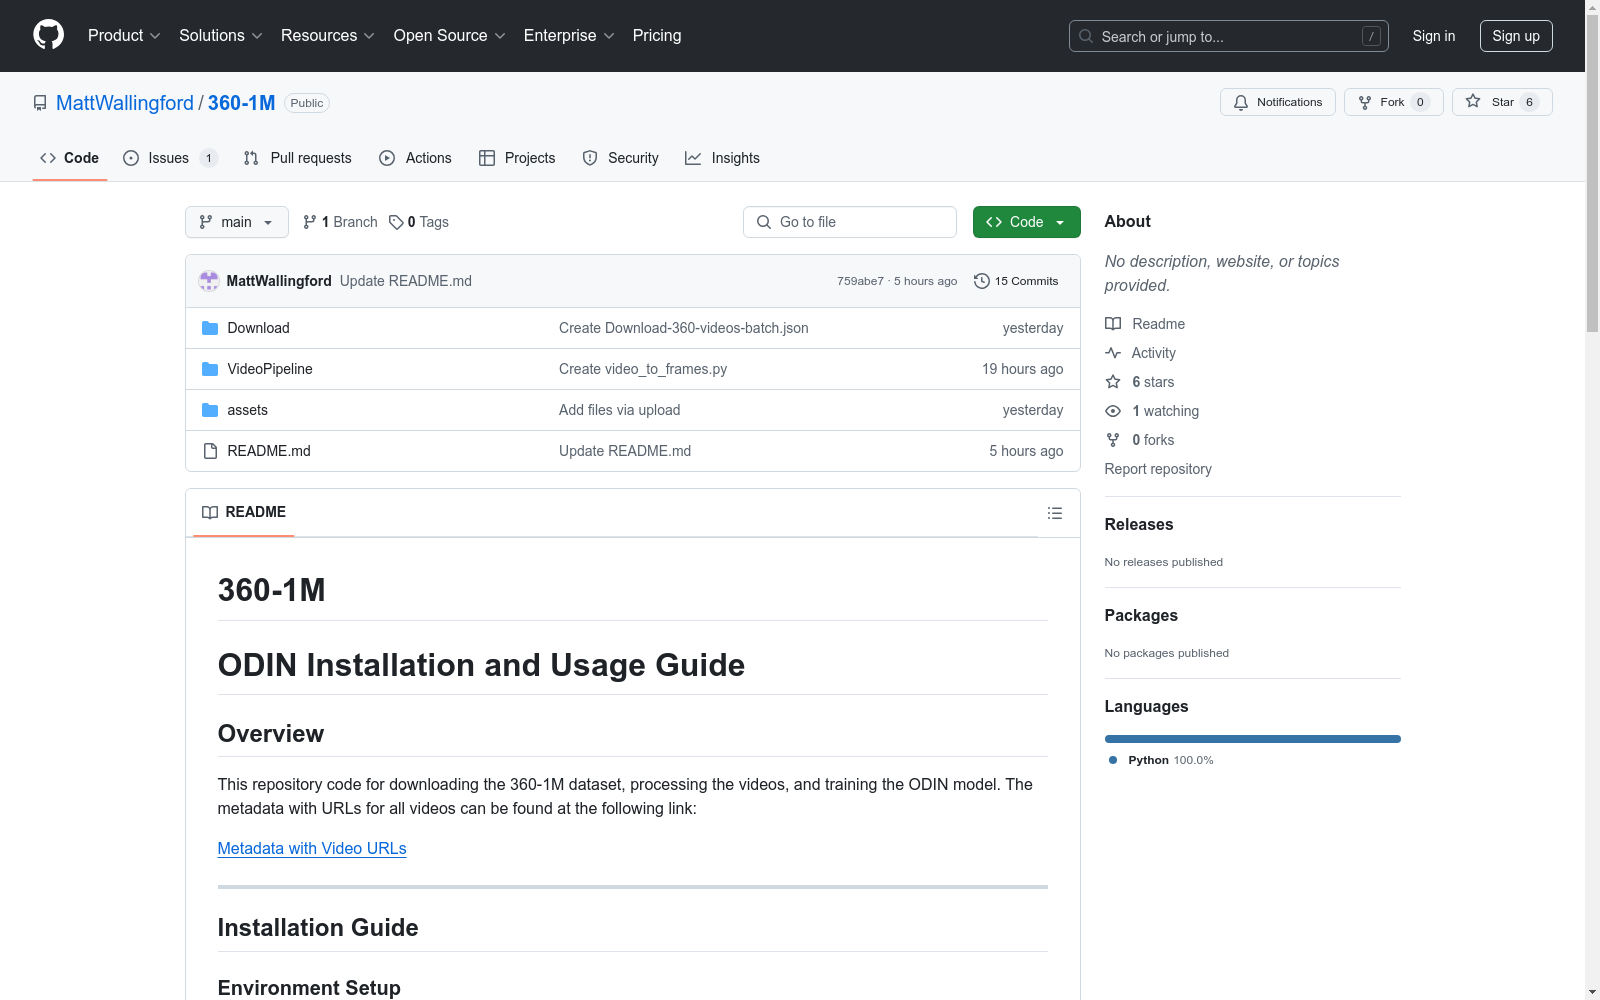This screenshot has height=1000, width=1600.
Task: Click the Sign in link
Action: coord(1434,36)
